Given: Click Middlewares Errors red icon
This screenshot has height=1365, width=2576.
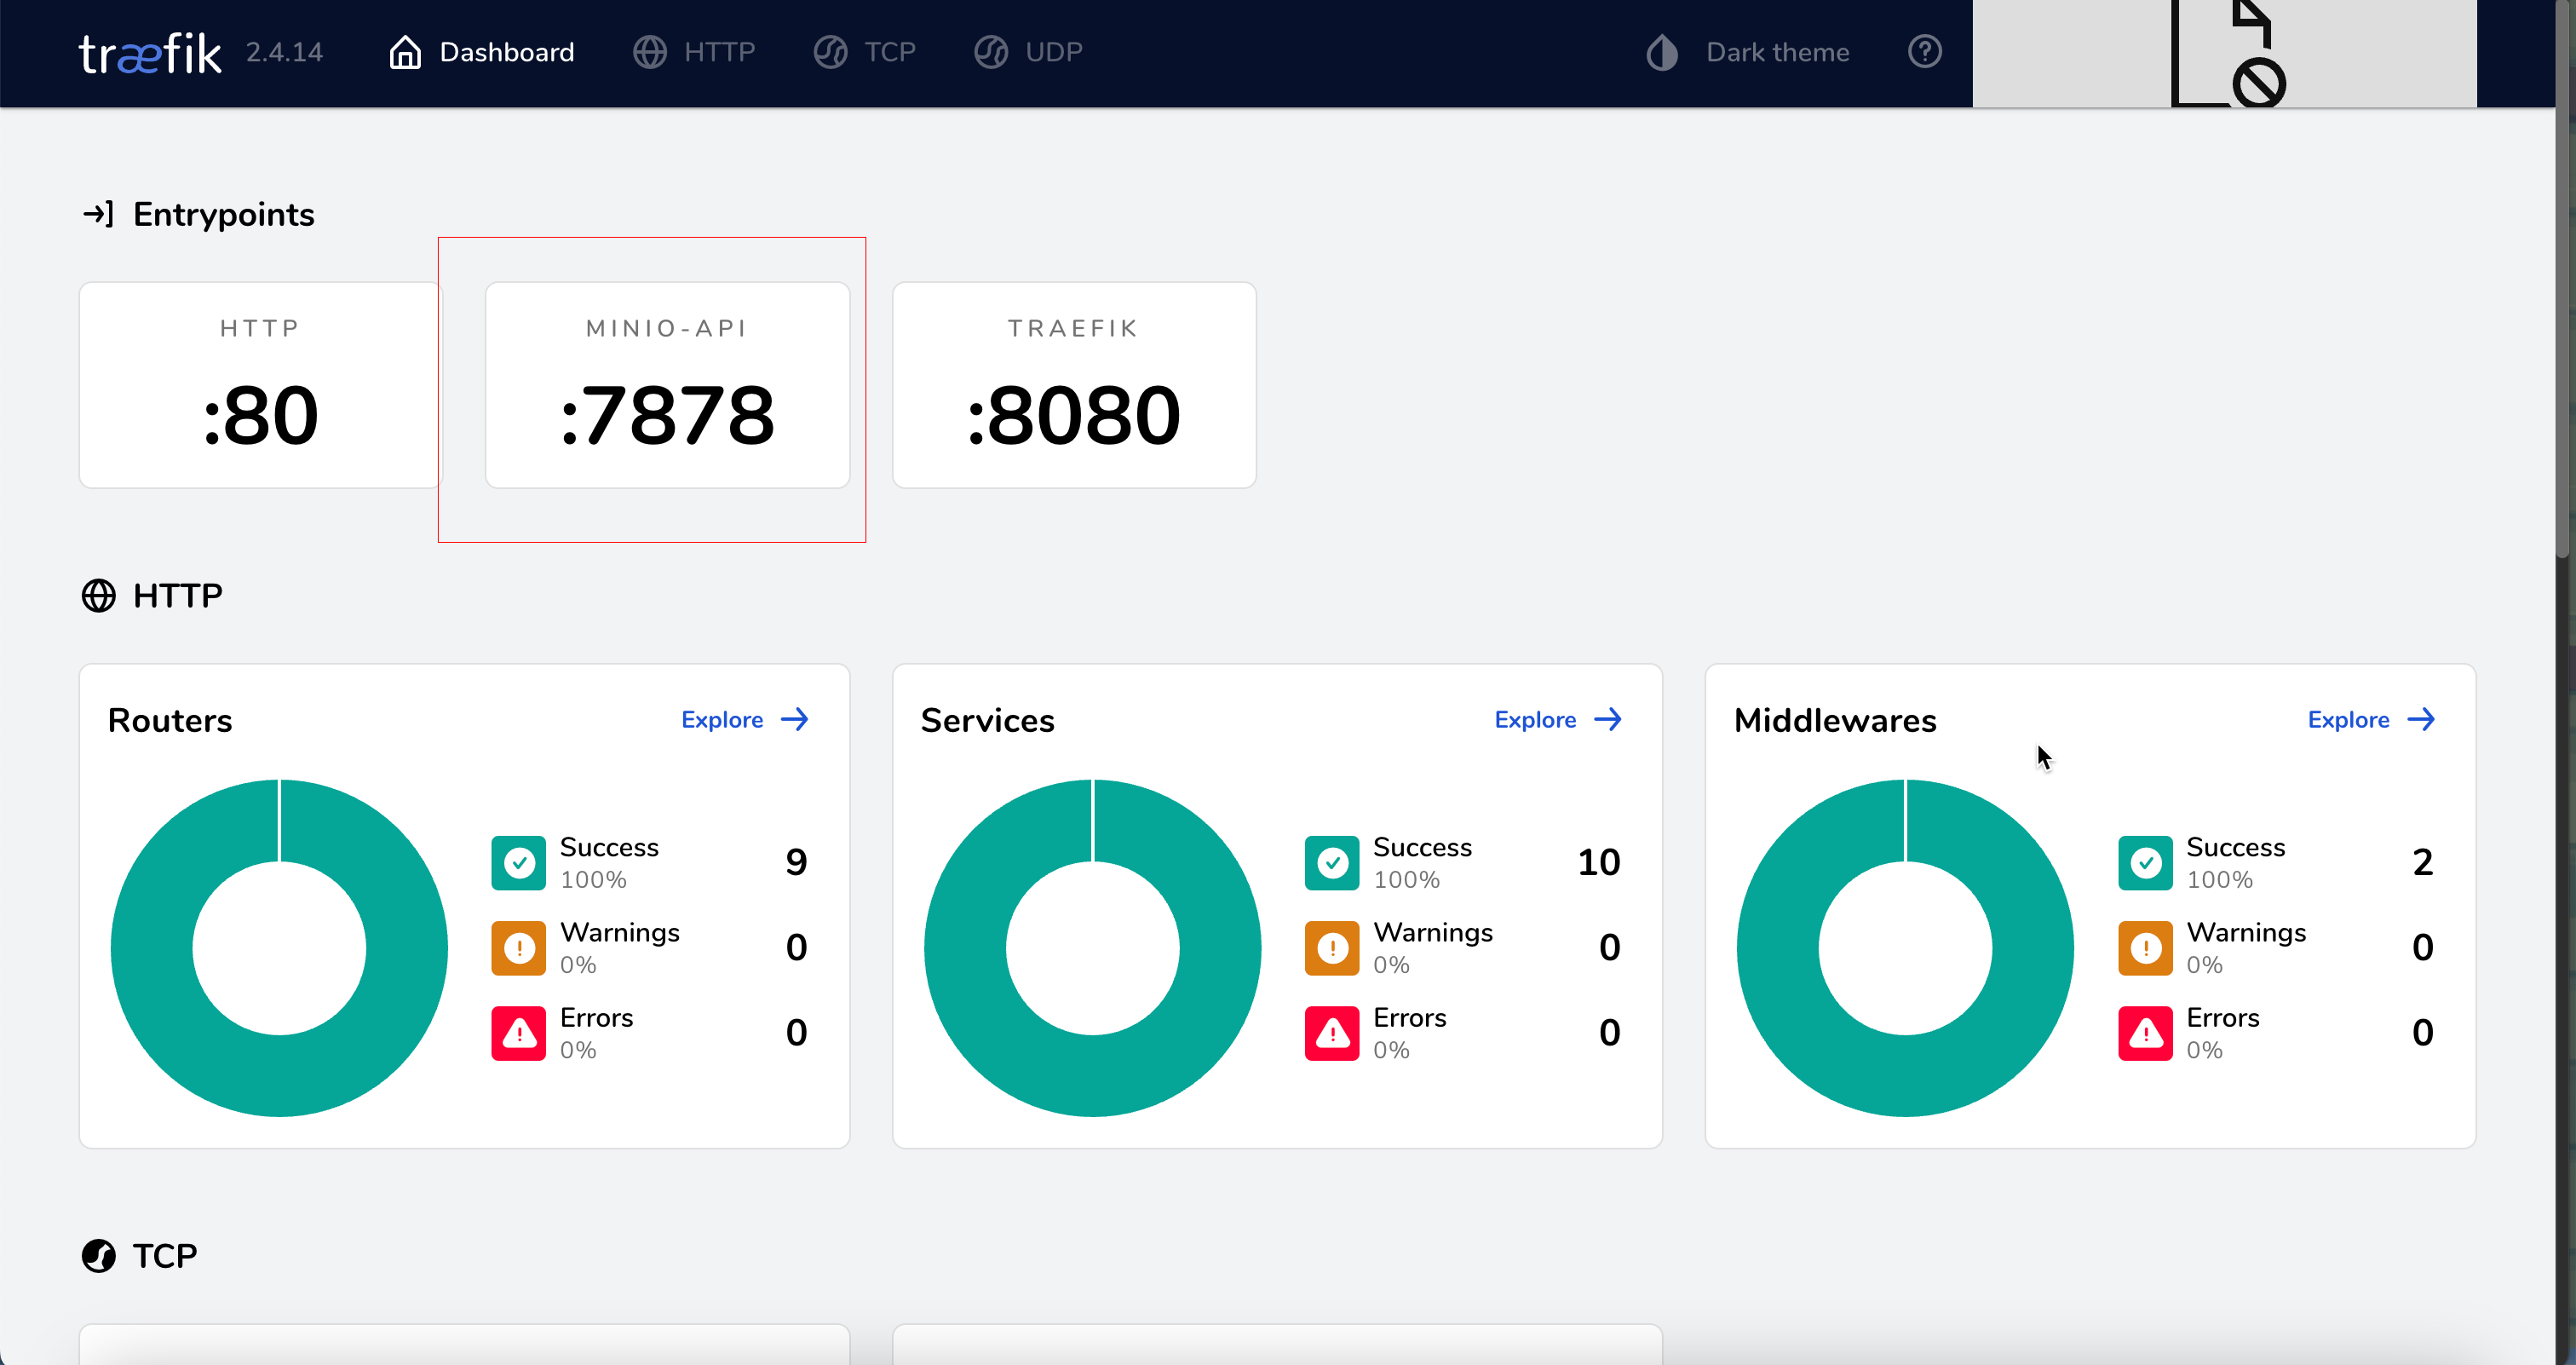Looking at the screenshot, I should 2144,1032.
